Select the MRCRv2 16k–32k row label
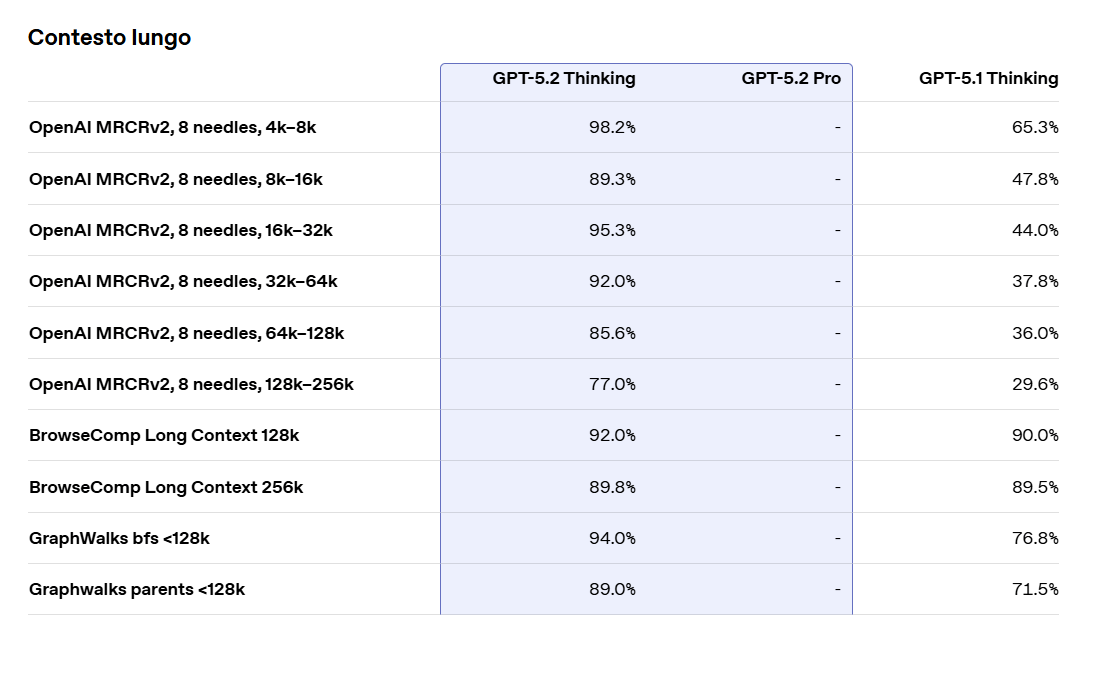 tap(180, 231)
